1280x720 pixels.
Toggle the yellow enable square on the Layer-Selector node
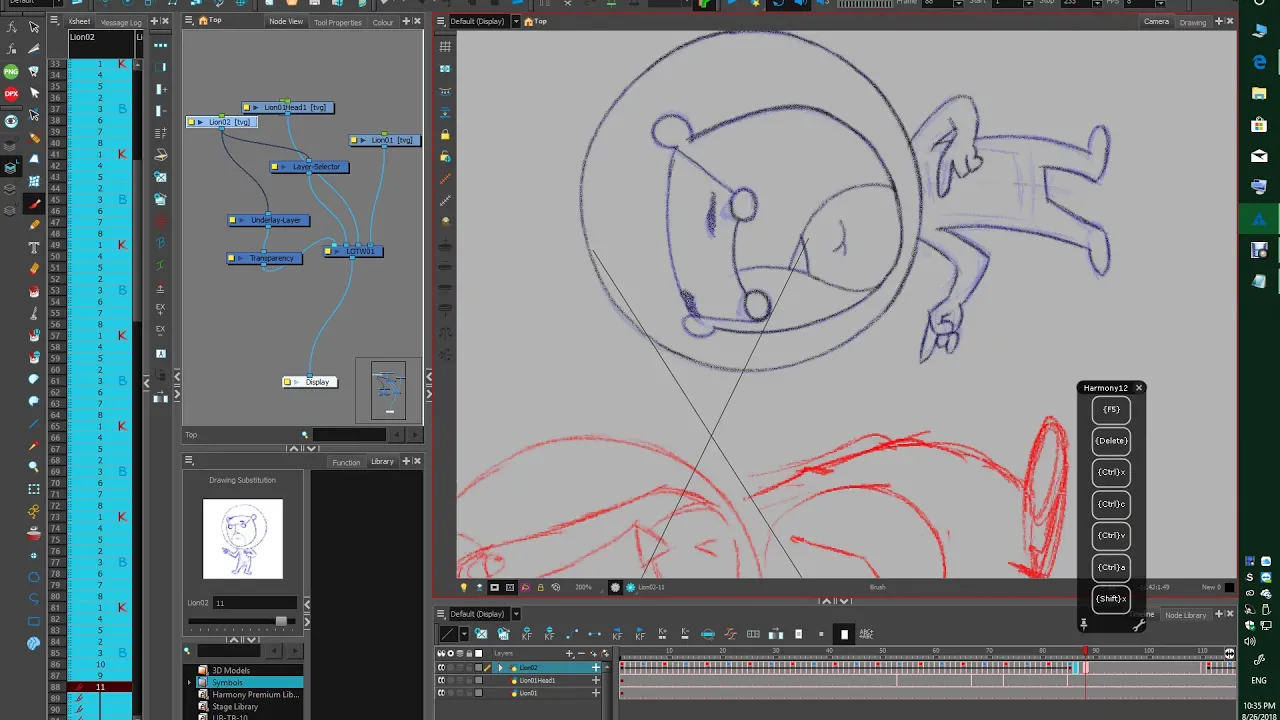(x=274, y=167)
